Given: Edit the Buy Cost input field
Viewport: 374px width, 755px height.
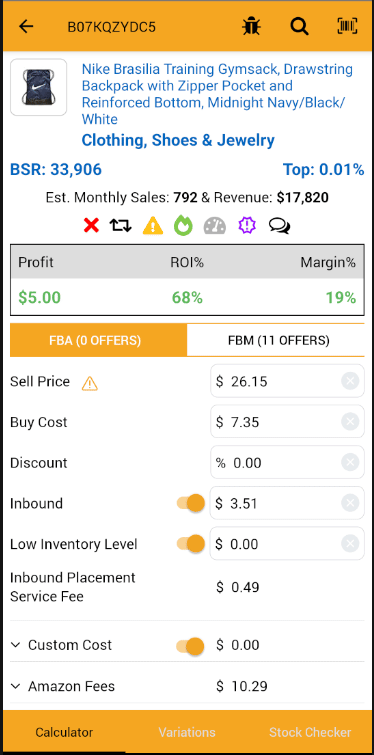Looking at the screenshot, I should tap(287, 422).
